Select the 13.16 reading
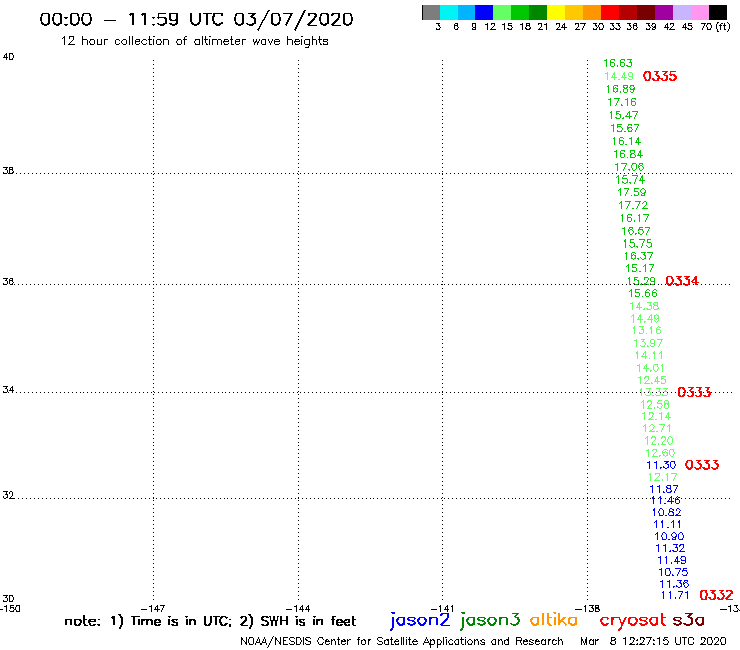Screen dimensions: 740x650 tap(647, 330)
